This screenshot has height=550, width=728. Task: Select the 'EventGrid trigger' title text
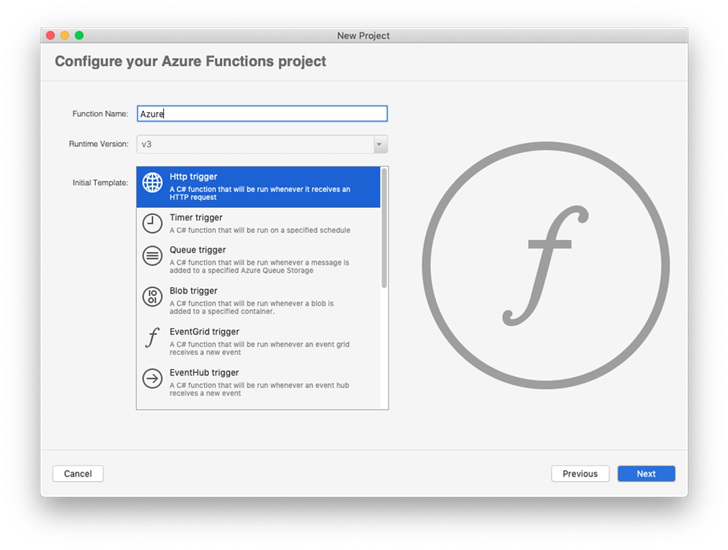pos(204,332)
